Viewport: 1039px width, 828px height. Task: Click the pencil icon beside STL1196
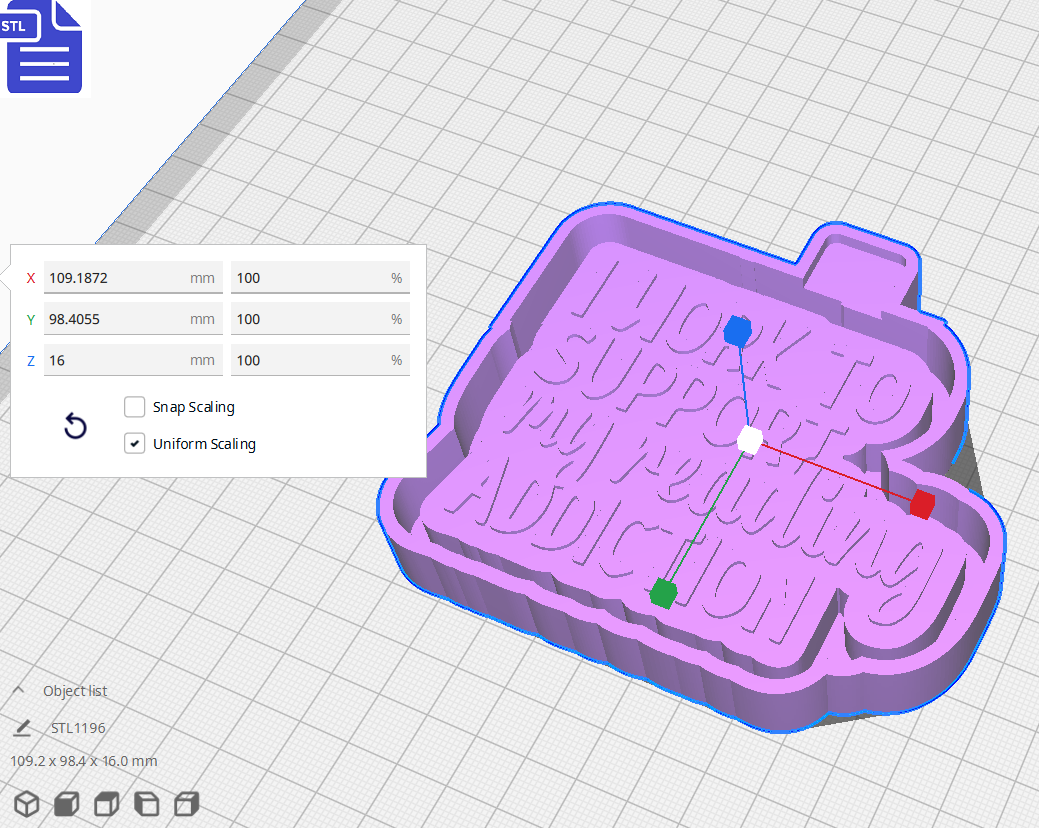tap(24, 728)
